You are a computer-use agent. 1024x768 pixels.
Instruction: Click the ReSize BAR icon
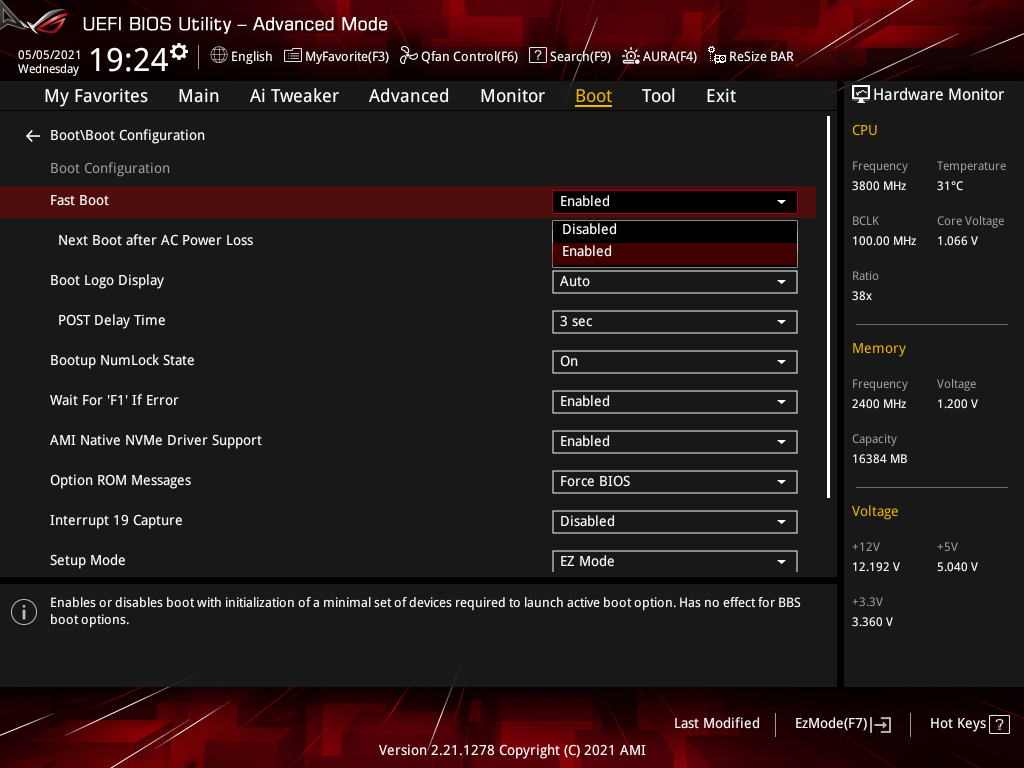click(x=716, y=56)
